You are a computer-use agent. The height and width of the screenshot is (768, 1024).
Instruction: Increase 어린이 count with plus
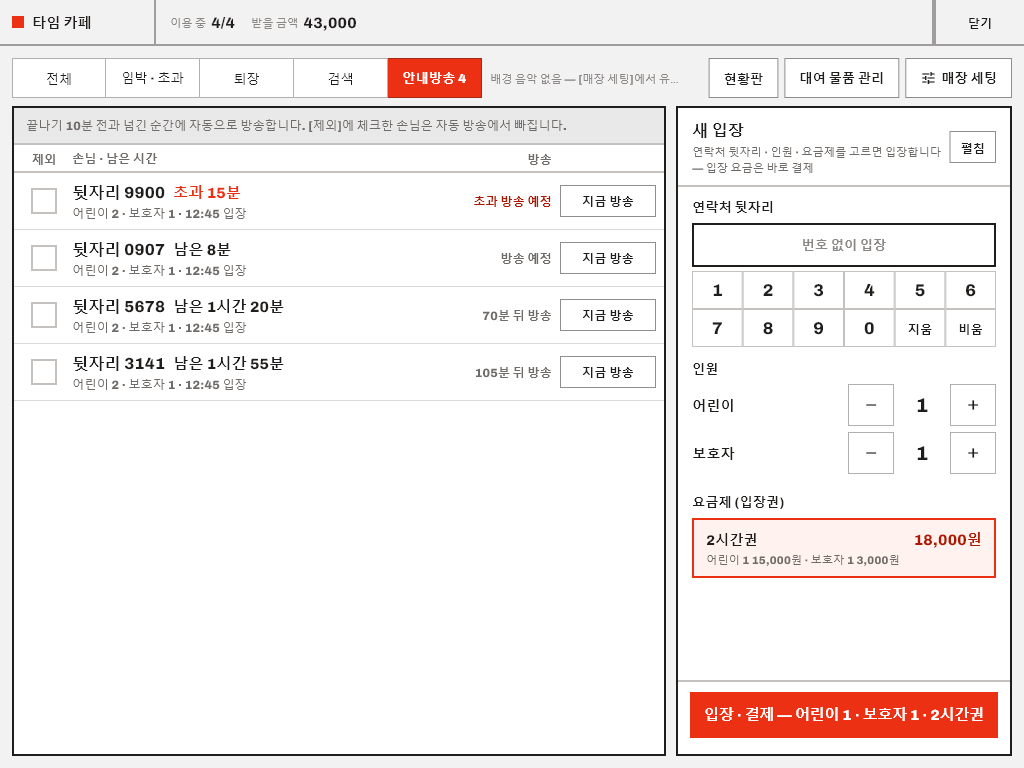pos(972,405)
